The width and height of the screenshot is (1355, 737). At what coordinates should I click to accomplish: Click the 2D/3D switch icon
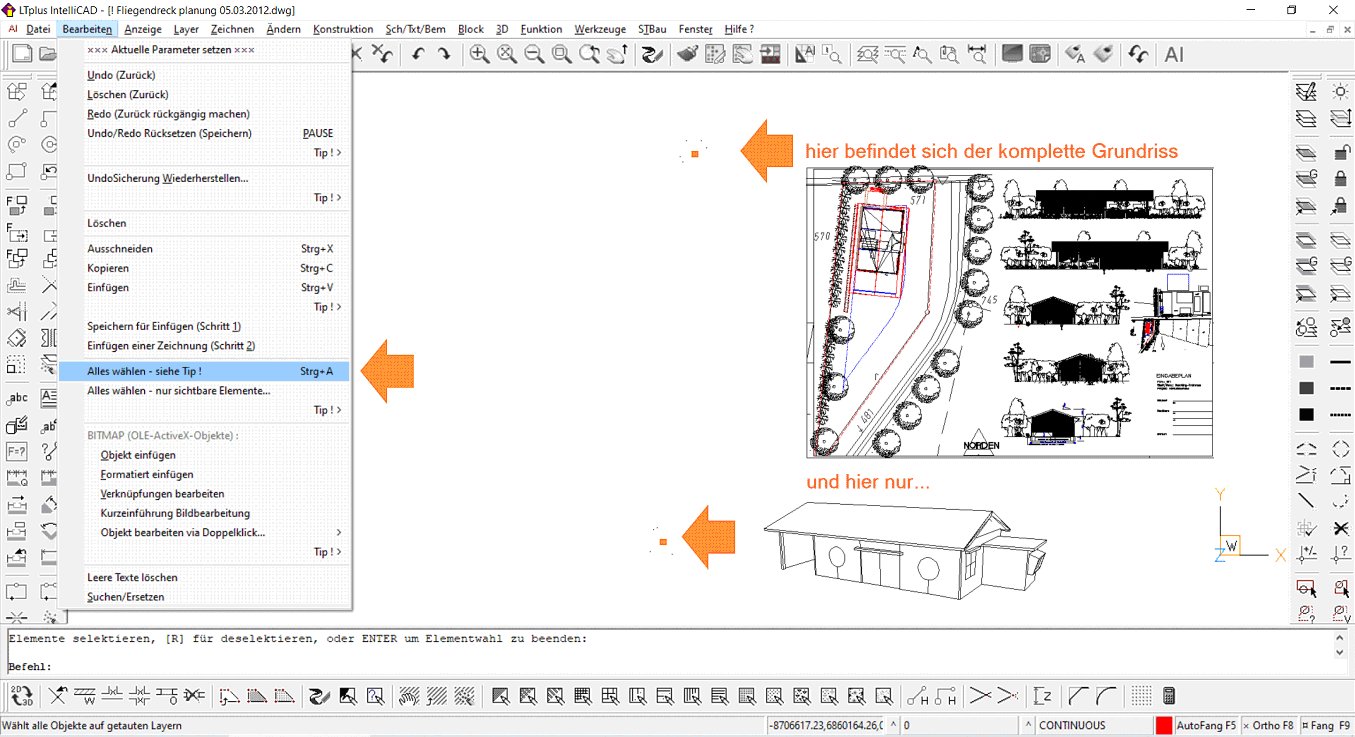[x=20, y=696]
